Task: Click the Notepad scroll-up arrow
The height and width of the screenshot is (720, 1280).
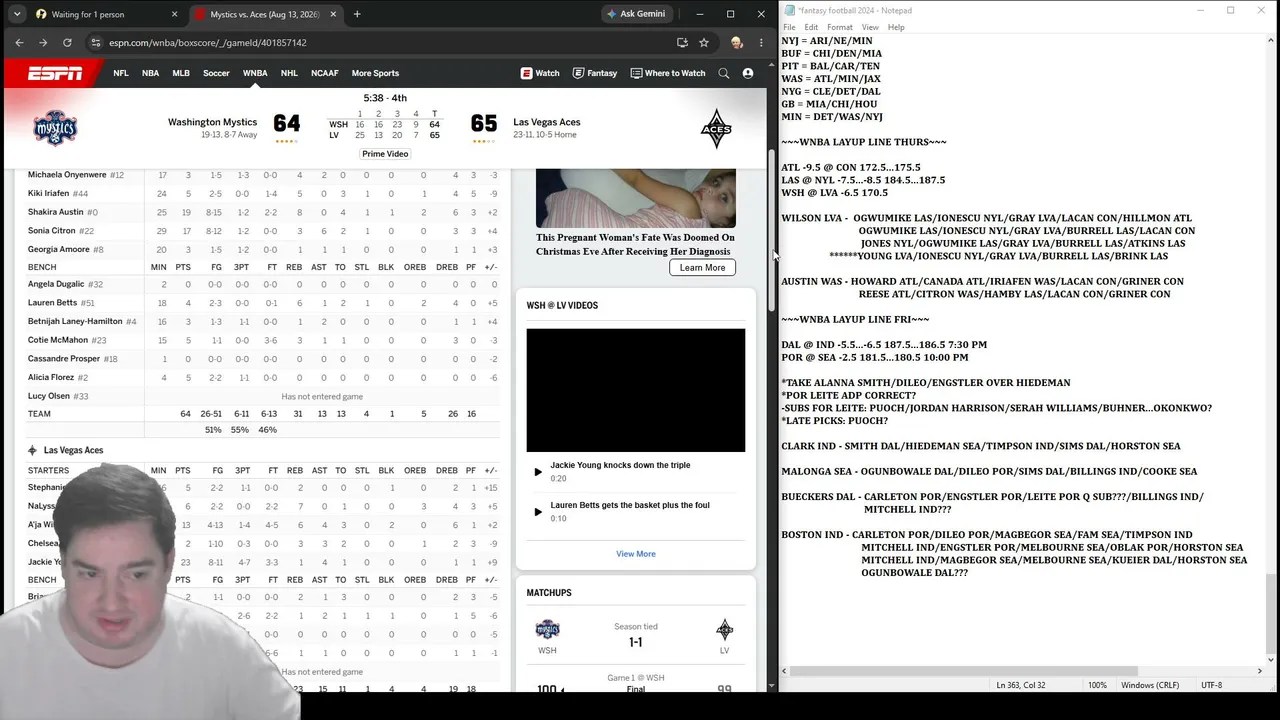Action: coord(1271,41)
